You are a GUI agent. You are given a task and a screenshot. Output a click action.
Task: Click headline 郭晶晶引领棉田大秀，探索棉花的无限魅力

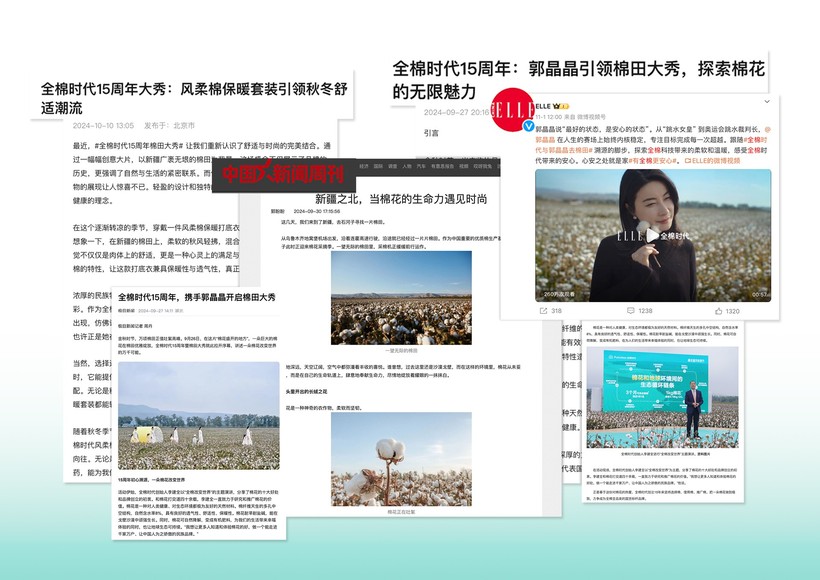579,79
